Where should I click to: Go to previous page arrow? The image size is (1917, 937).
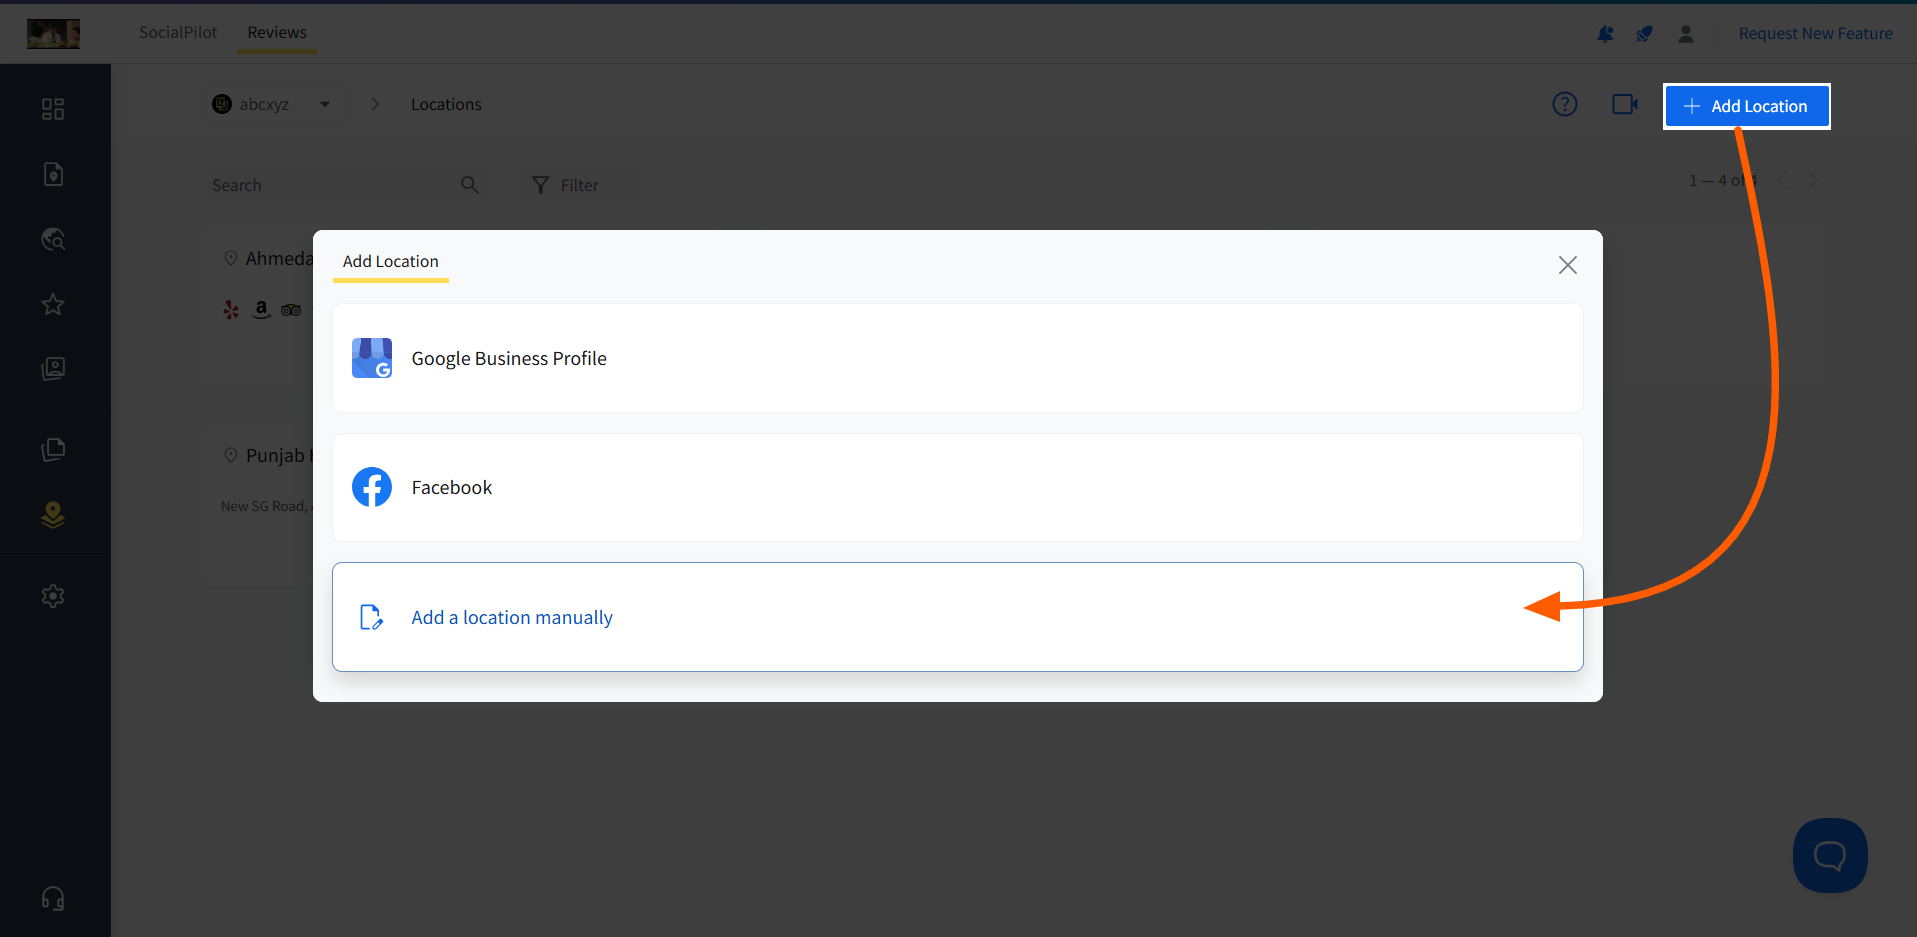[x=1784, y=180]
